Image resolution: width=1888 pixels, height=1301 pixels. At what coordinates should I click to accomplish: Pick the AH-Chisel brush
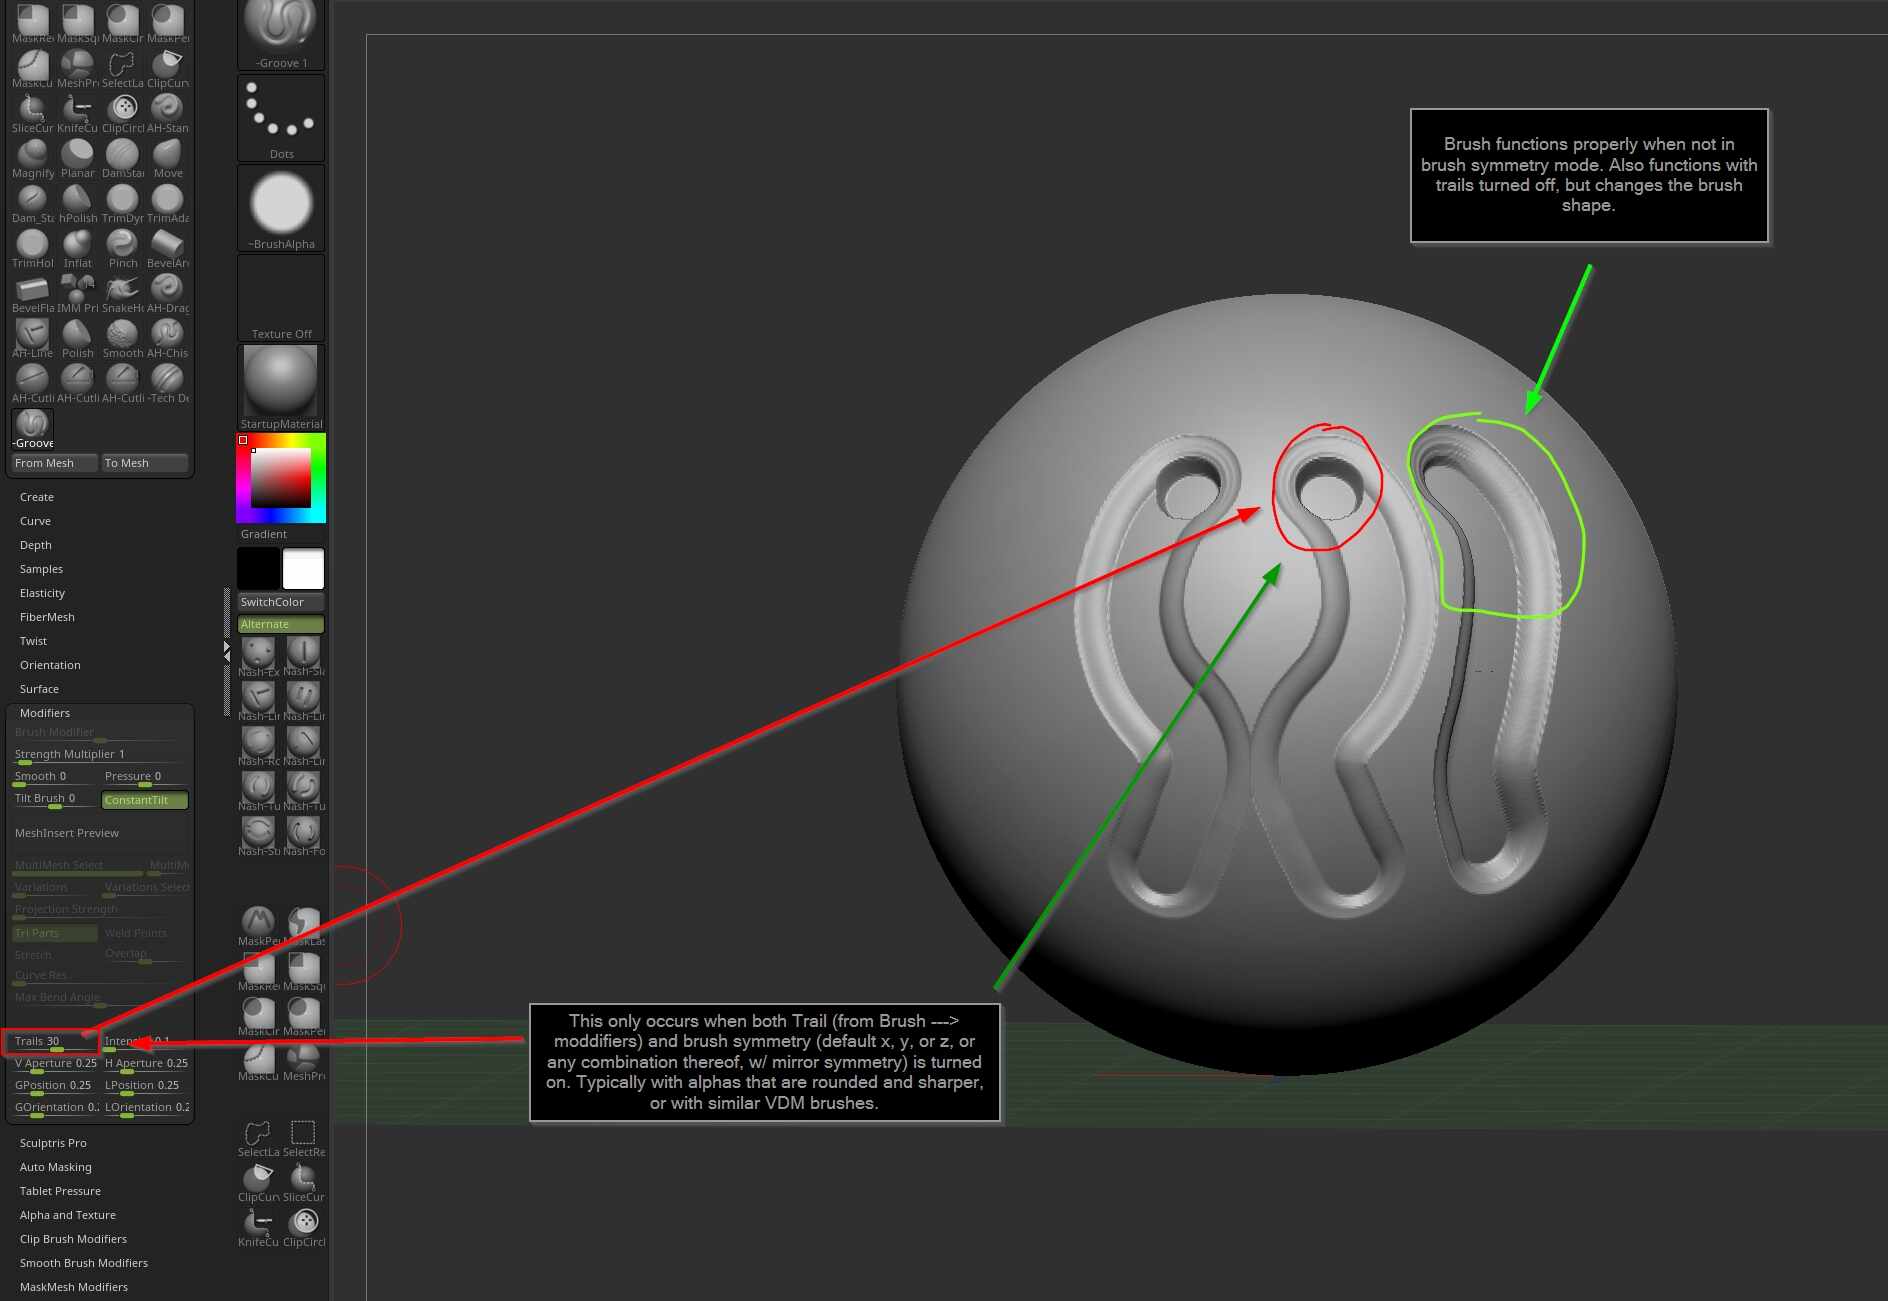(167, 338)
